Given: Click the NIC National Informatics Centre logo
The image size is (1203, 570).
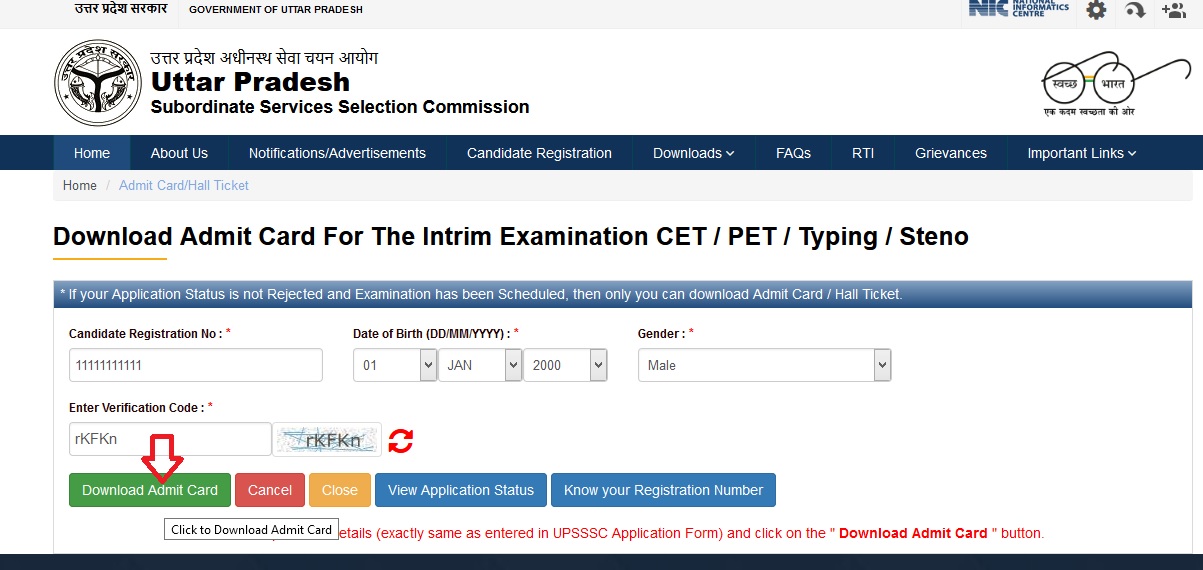Looking at the screenshot, I should tap(1017, 9).
